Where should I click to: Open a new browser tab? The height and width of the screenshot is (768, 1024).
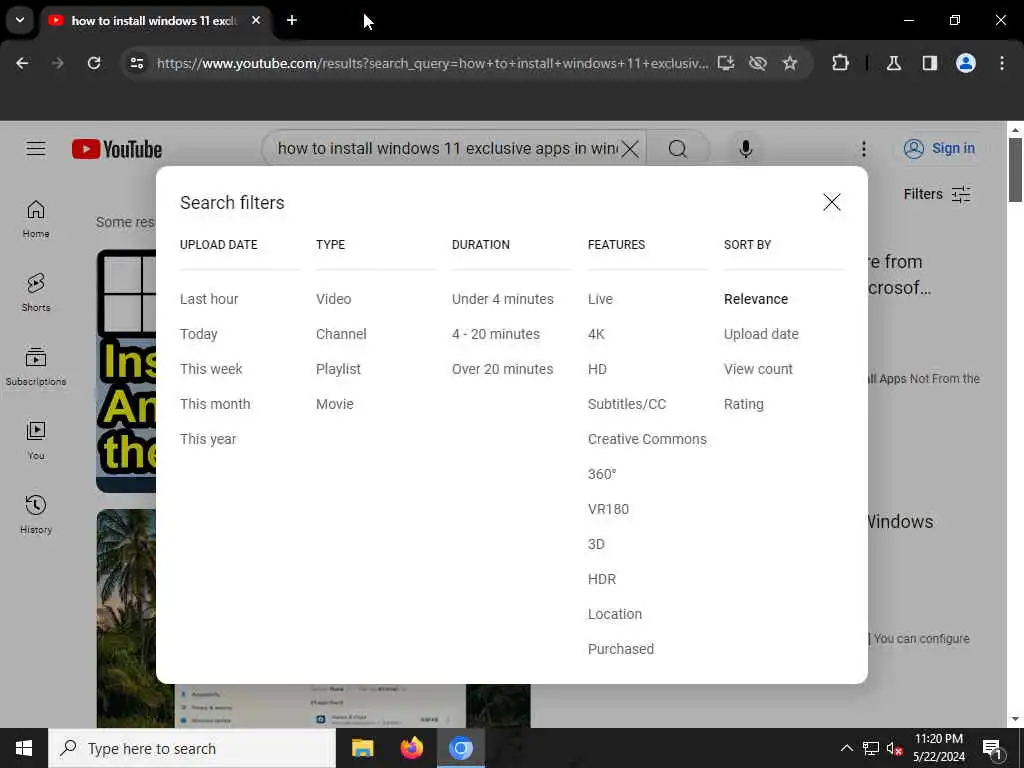(291, 20)
